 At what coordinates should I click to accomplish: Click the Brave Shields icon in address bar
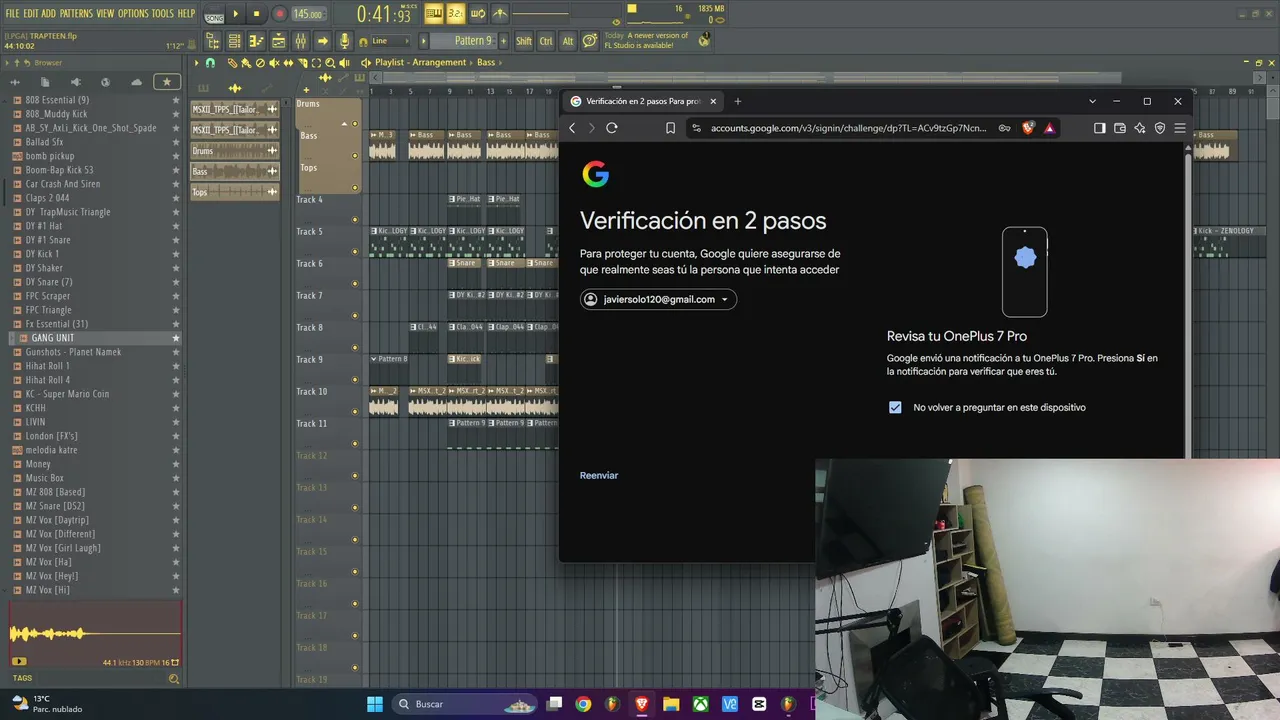click(x=1028, y=128)
